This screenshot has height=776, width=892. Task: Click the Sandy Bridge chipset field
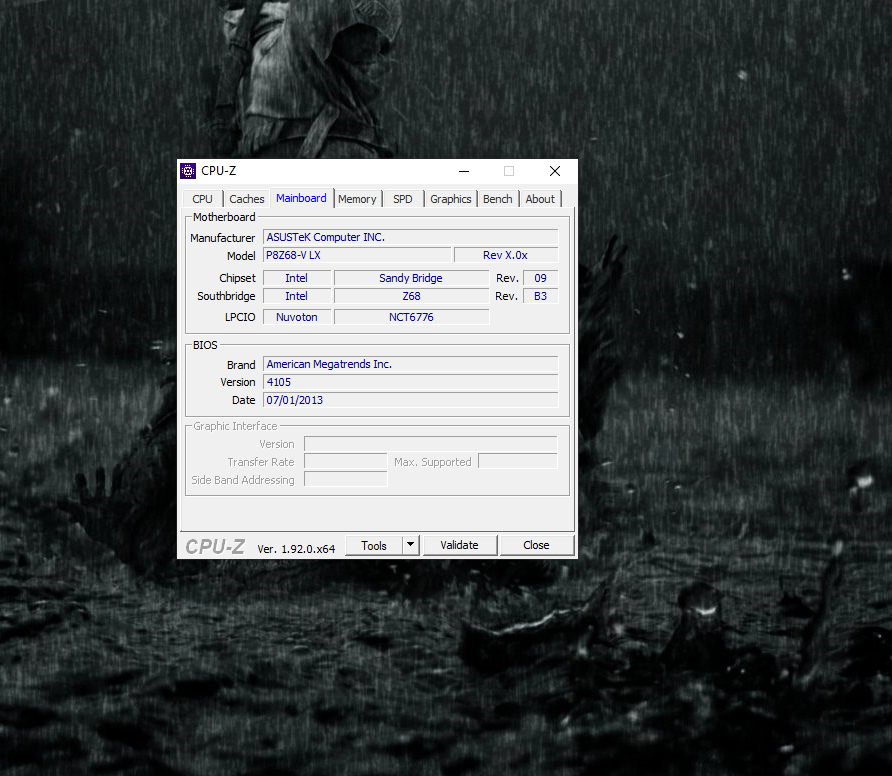tap(411, 278)
